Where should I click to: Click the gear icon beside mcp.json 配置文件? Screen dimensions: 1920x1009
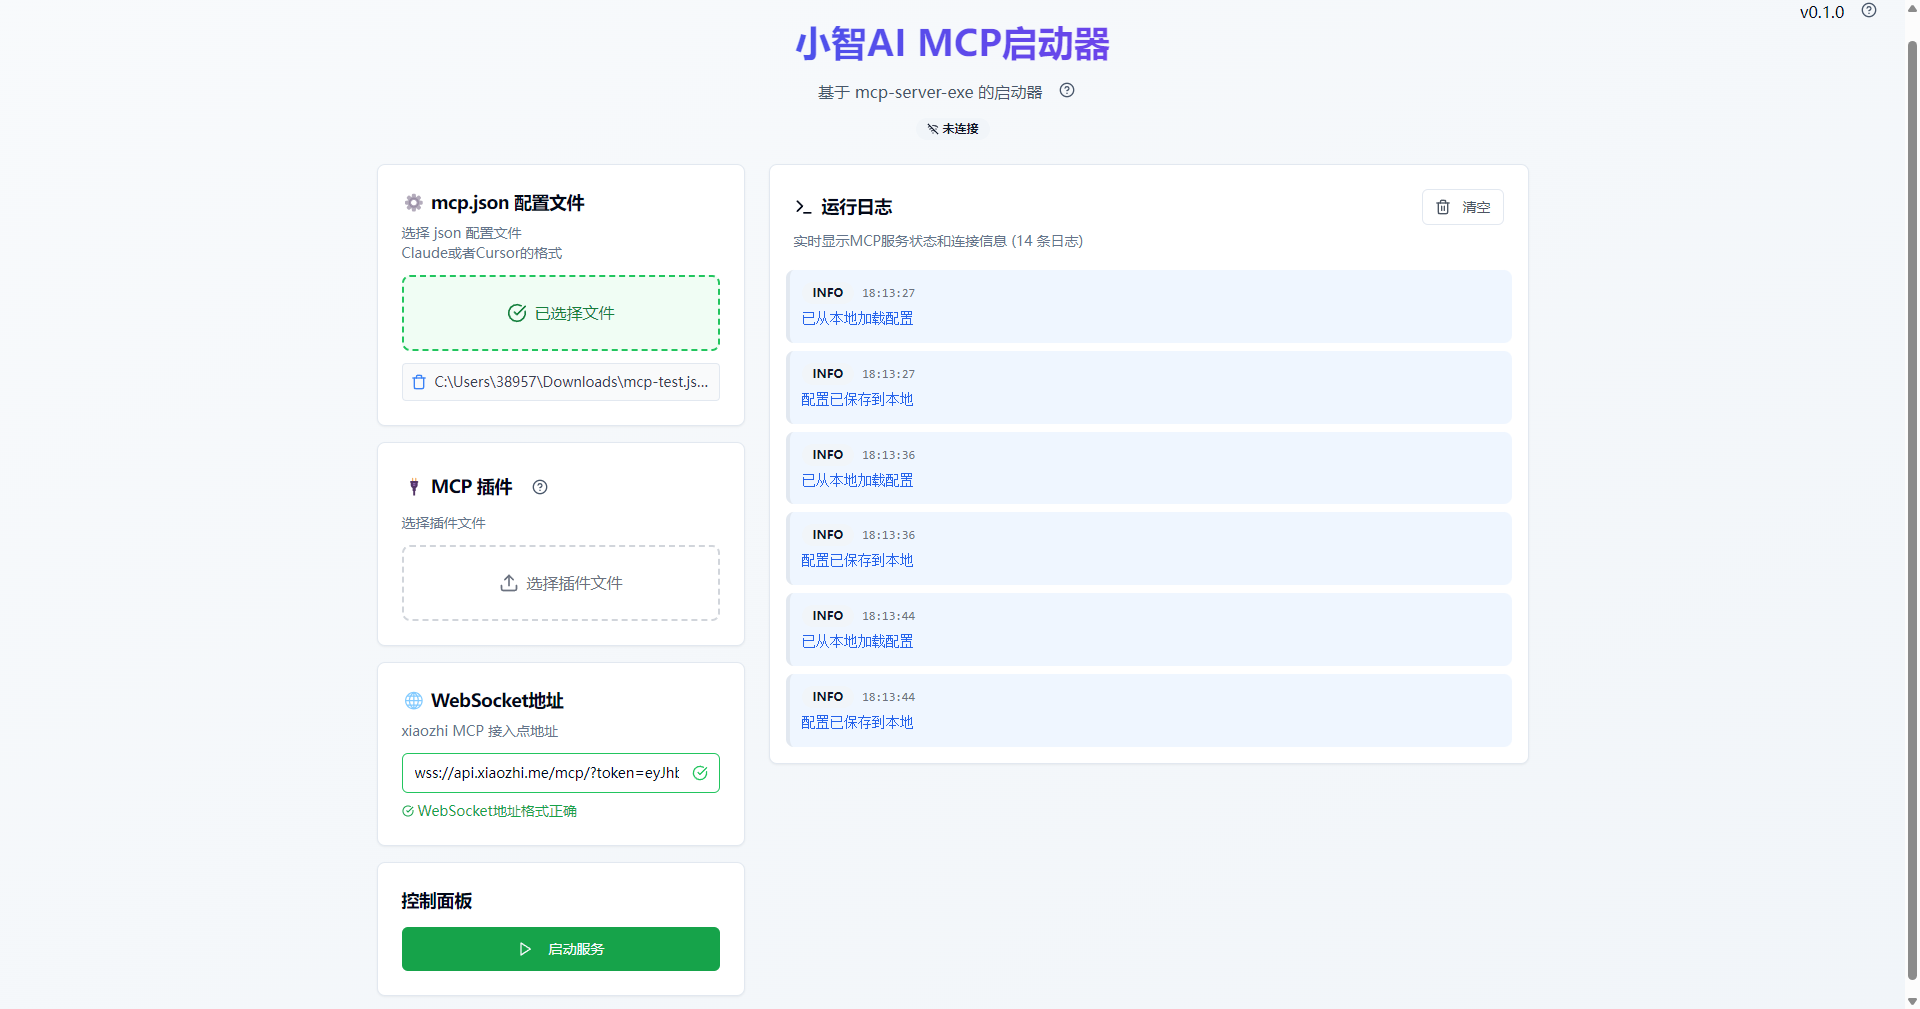coord(413,203)
